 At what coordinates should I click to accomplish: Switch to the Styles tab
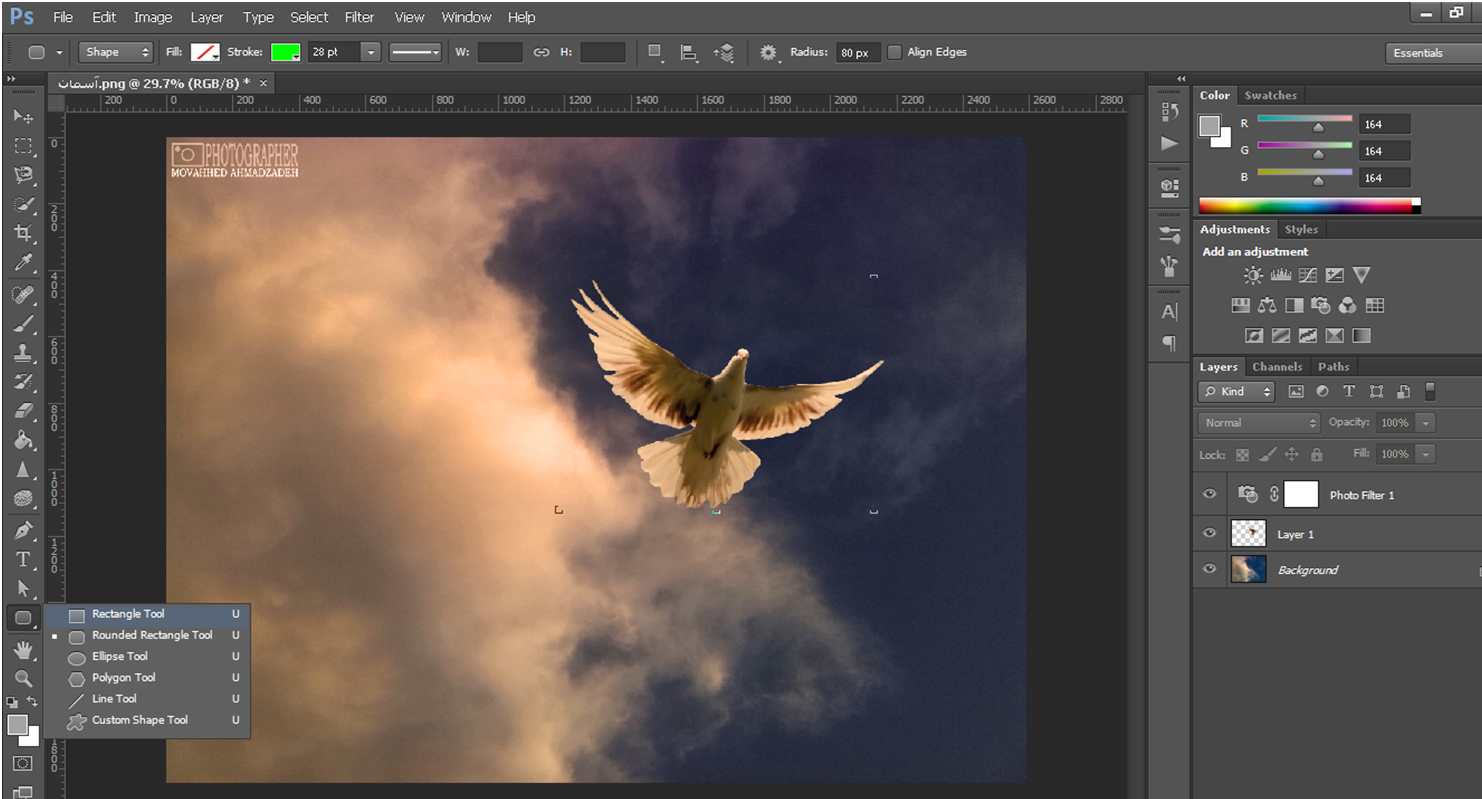[1301, 229]
